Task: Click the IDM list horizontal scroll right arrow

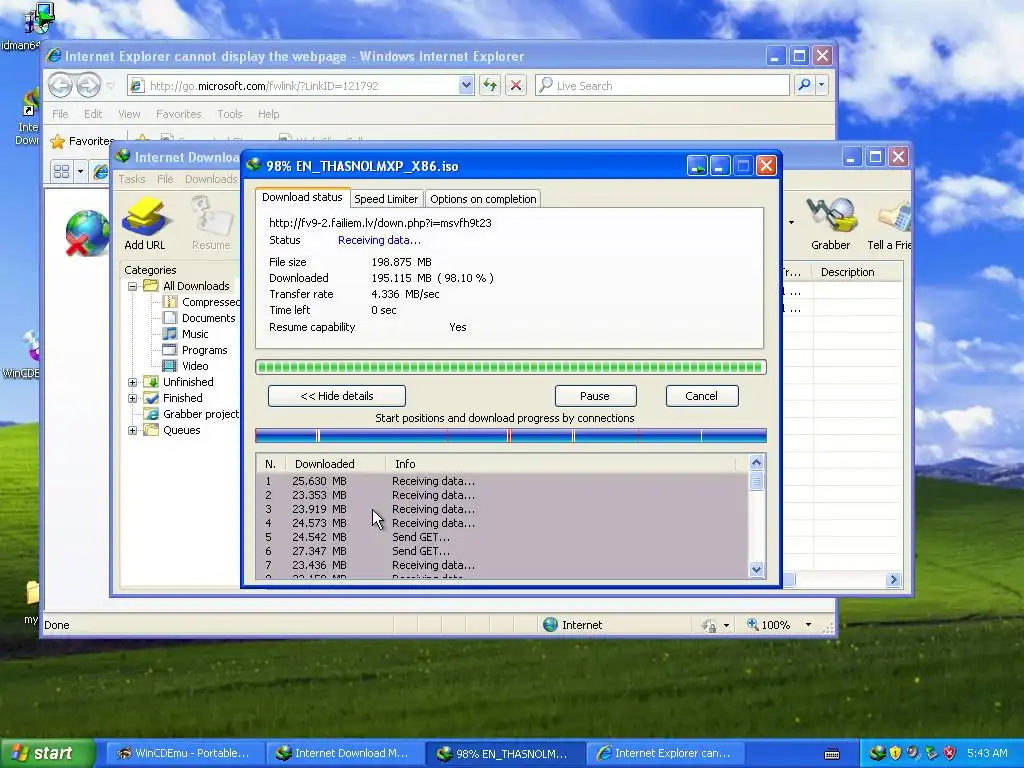Action: [x=893, y=579]
